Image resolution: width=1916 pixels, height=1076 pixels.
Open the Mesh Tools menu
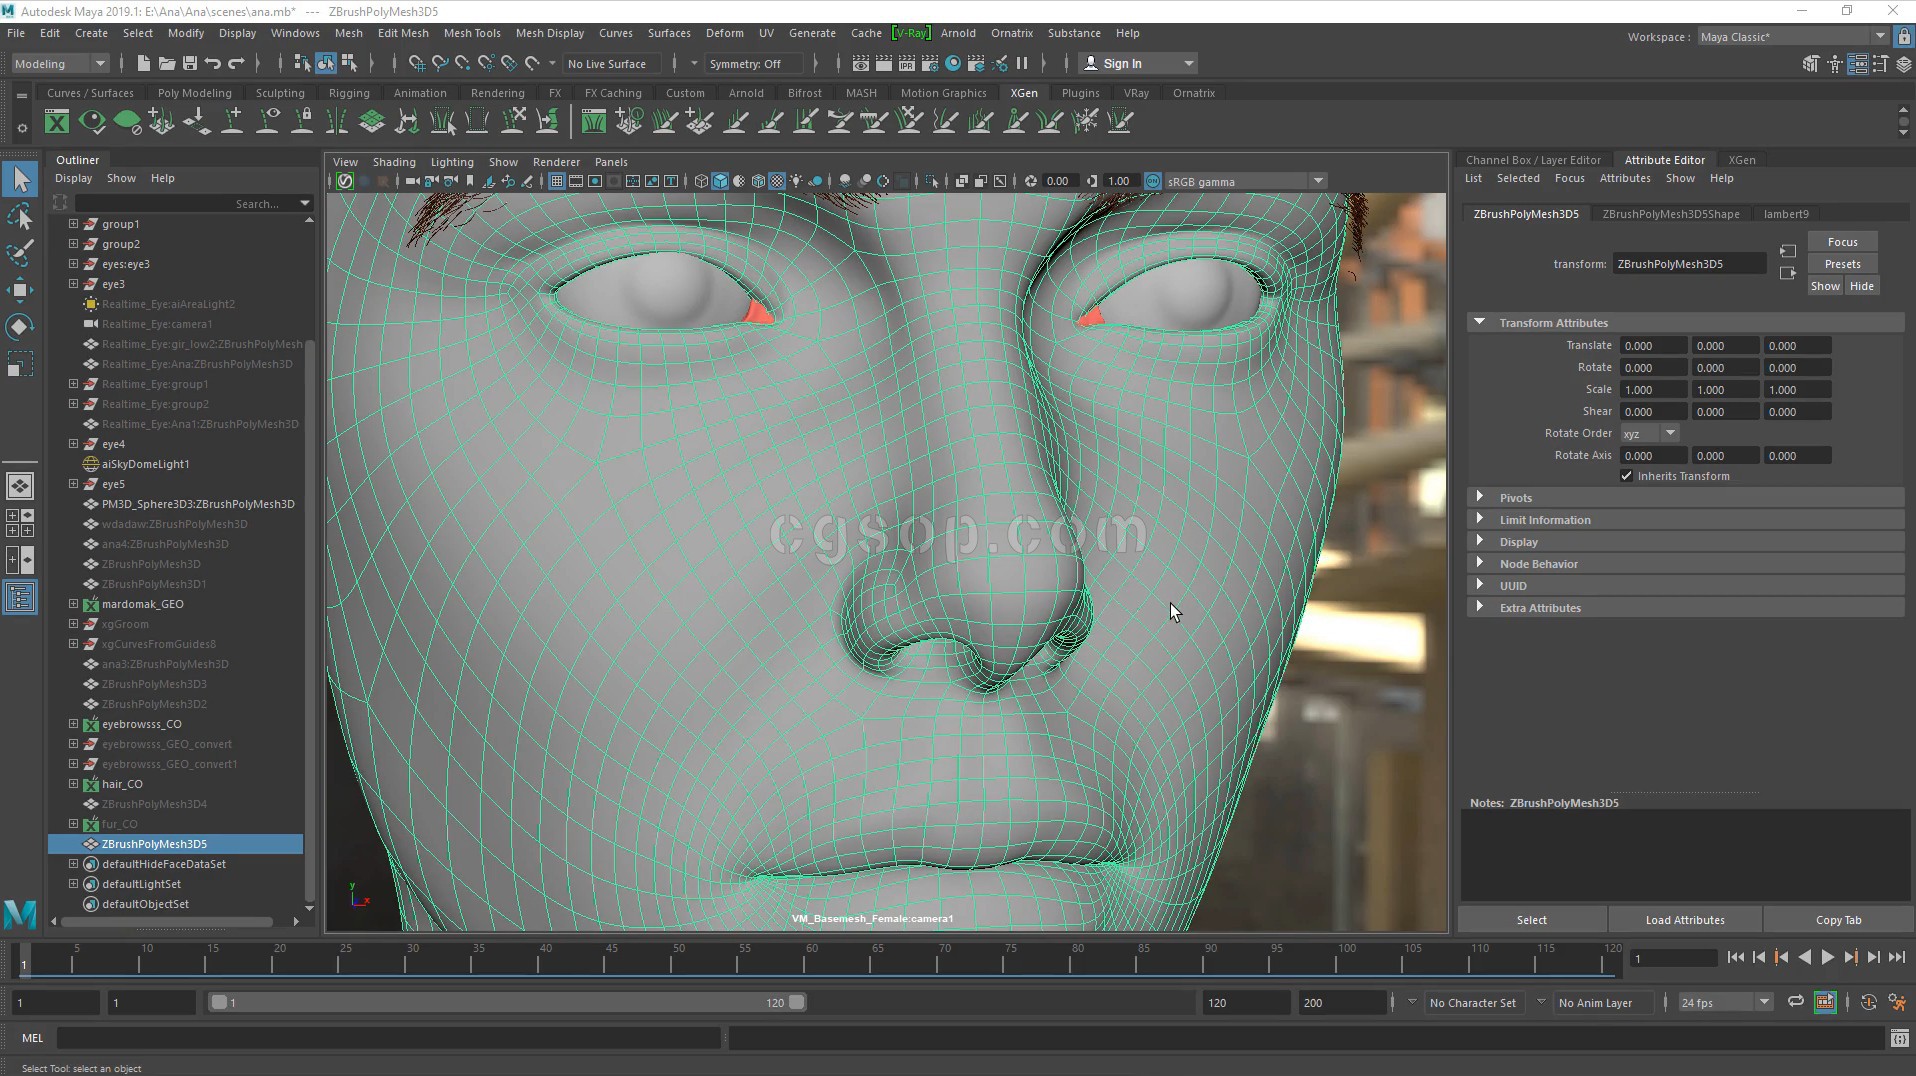(472, 33)
